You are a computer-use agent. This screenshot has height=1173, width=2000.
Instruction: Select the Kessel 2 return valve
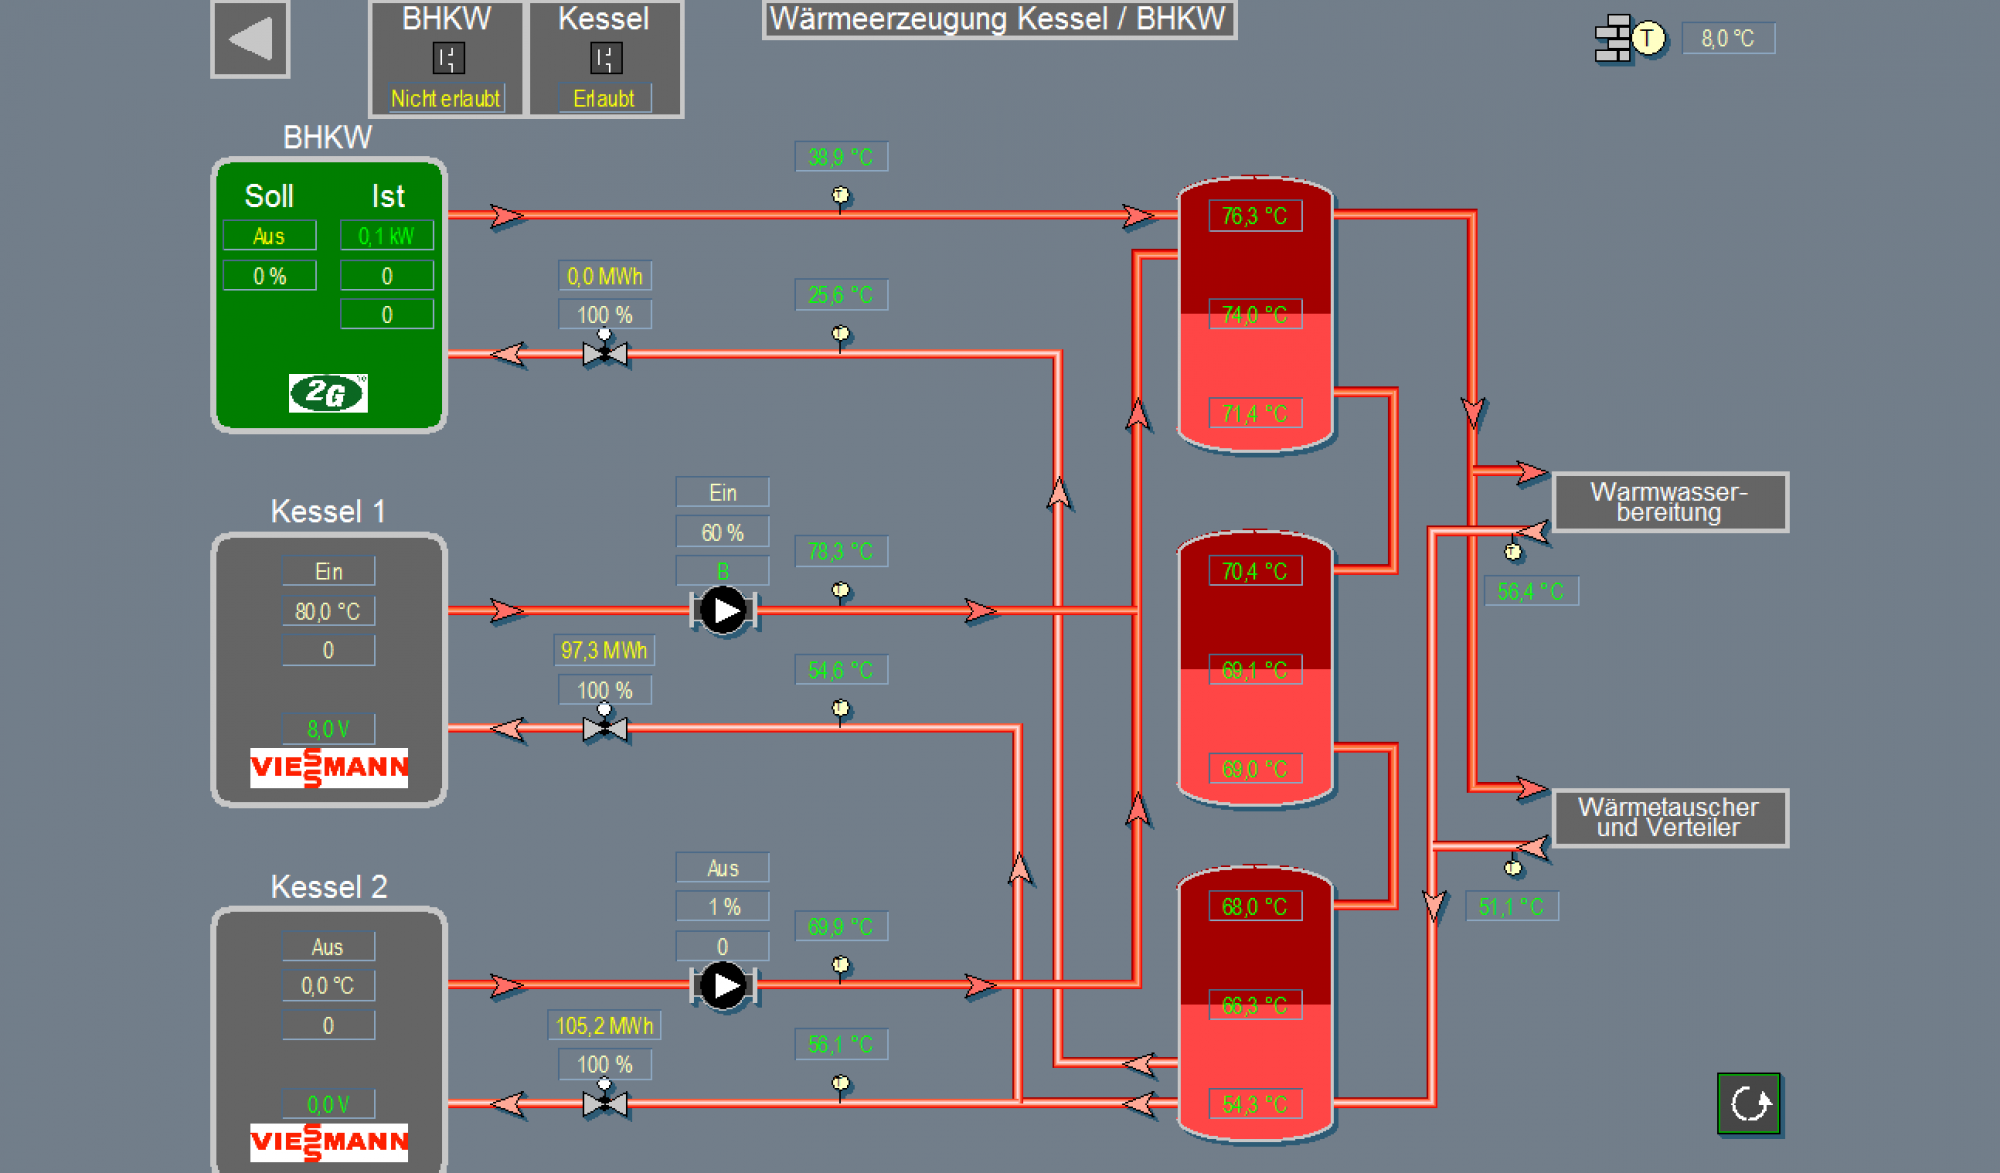605,1102
